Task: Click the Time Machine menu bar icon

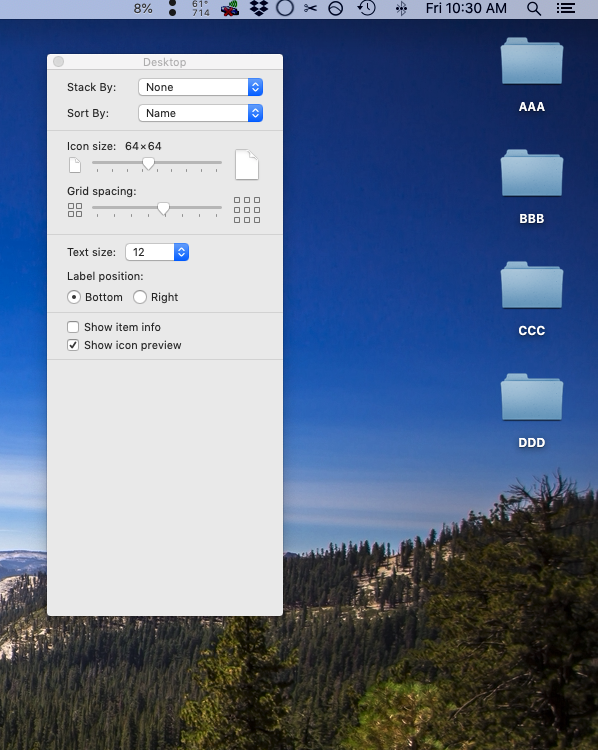Action: tap(366, 8)
